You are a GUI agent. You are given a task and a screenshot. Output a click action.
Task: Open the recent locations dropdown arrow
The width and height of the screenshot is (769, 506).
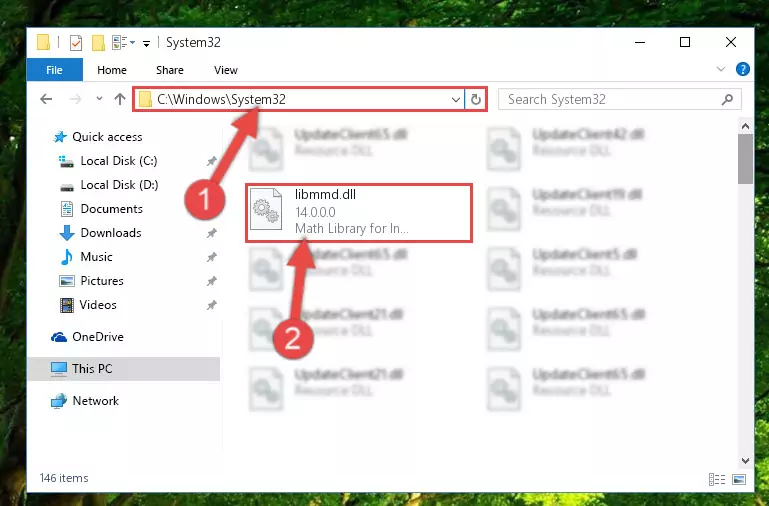(x=99, y=99)
